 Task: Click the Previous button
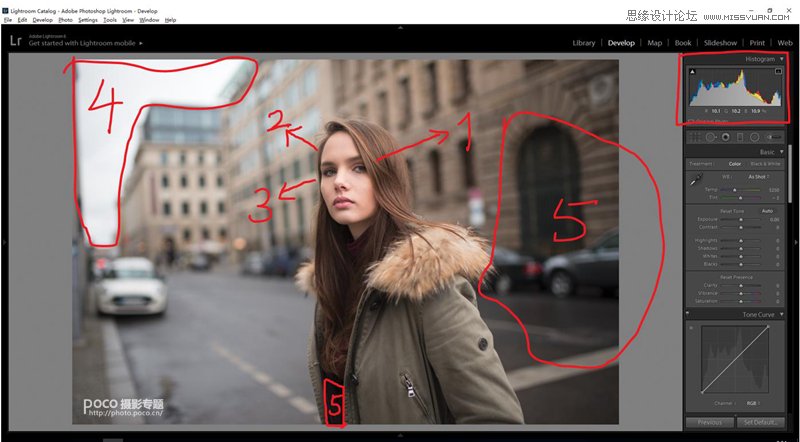[709, 423]
